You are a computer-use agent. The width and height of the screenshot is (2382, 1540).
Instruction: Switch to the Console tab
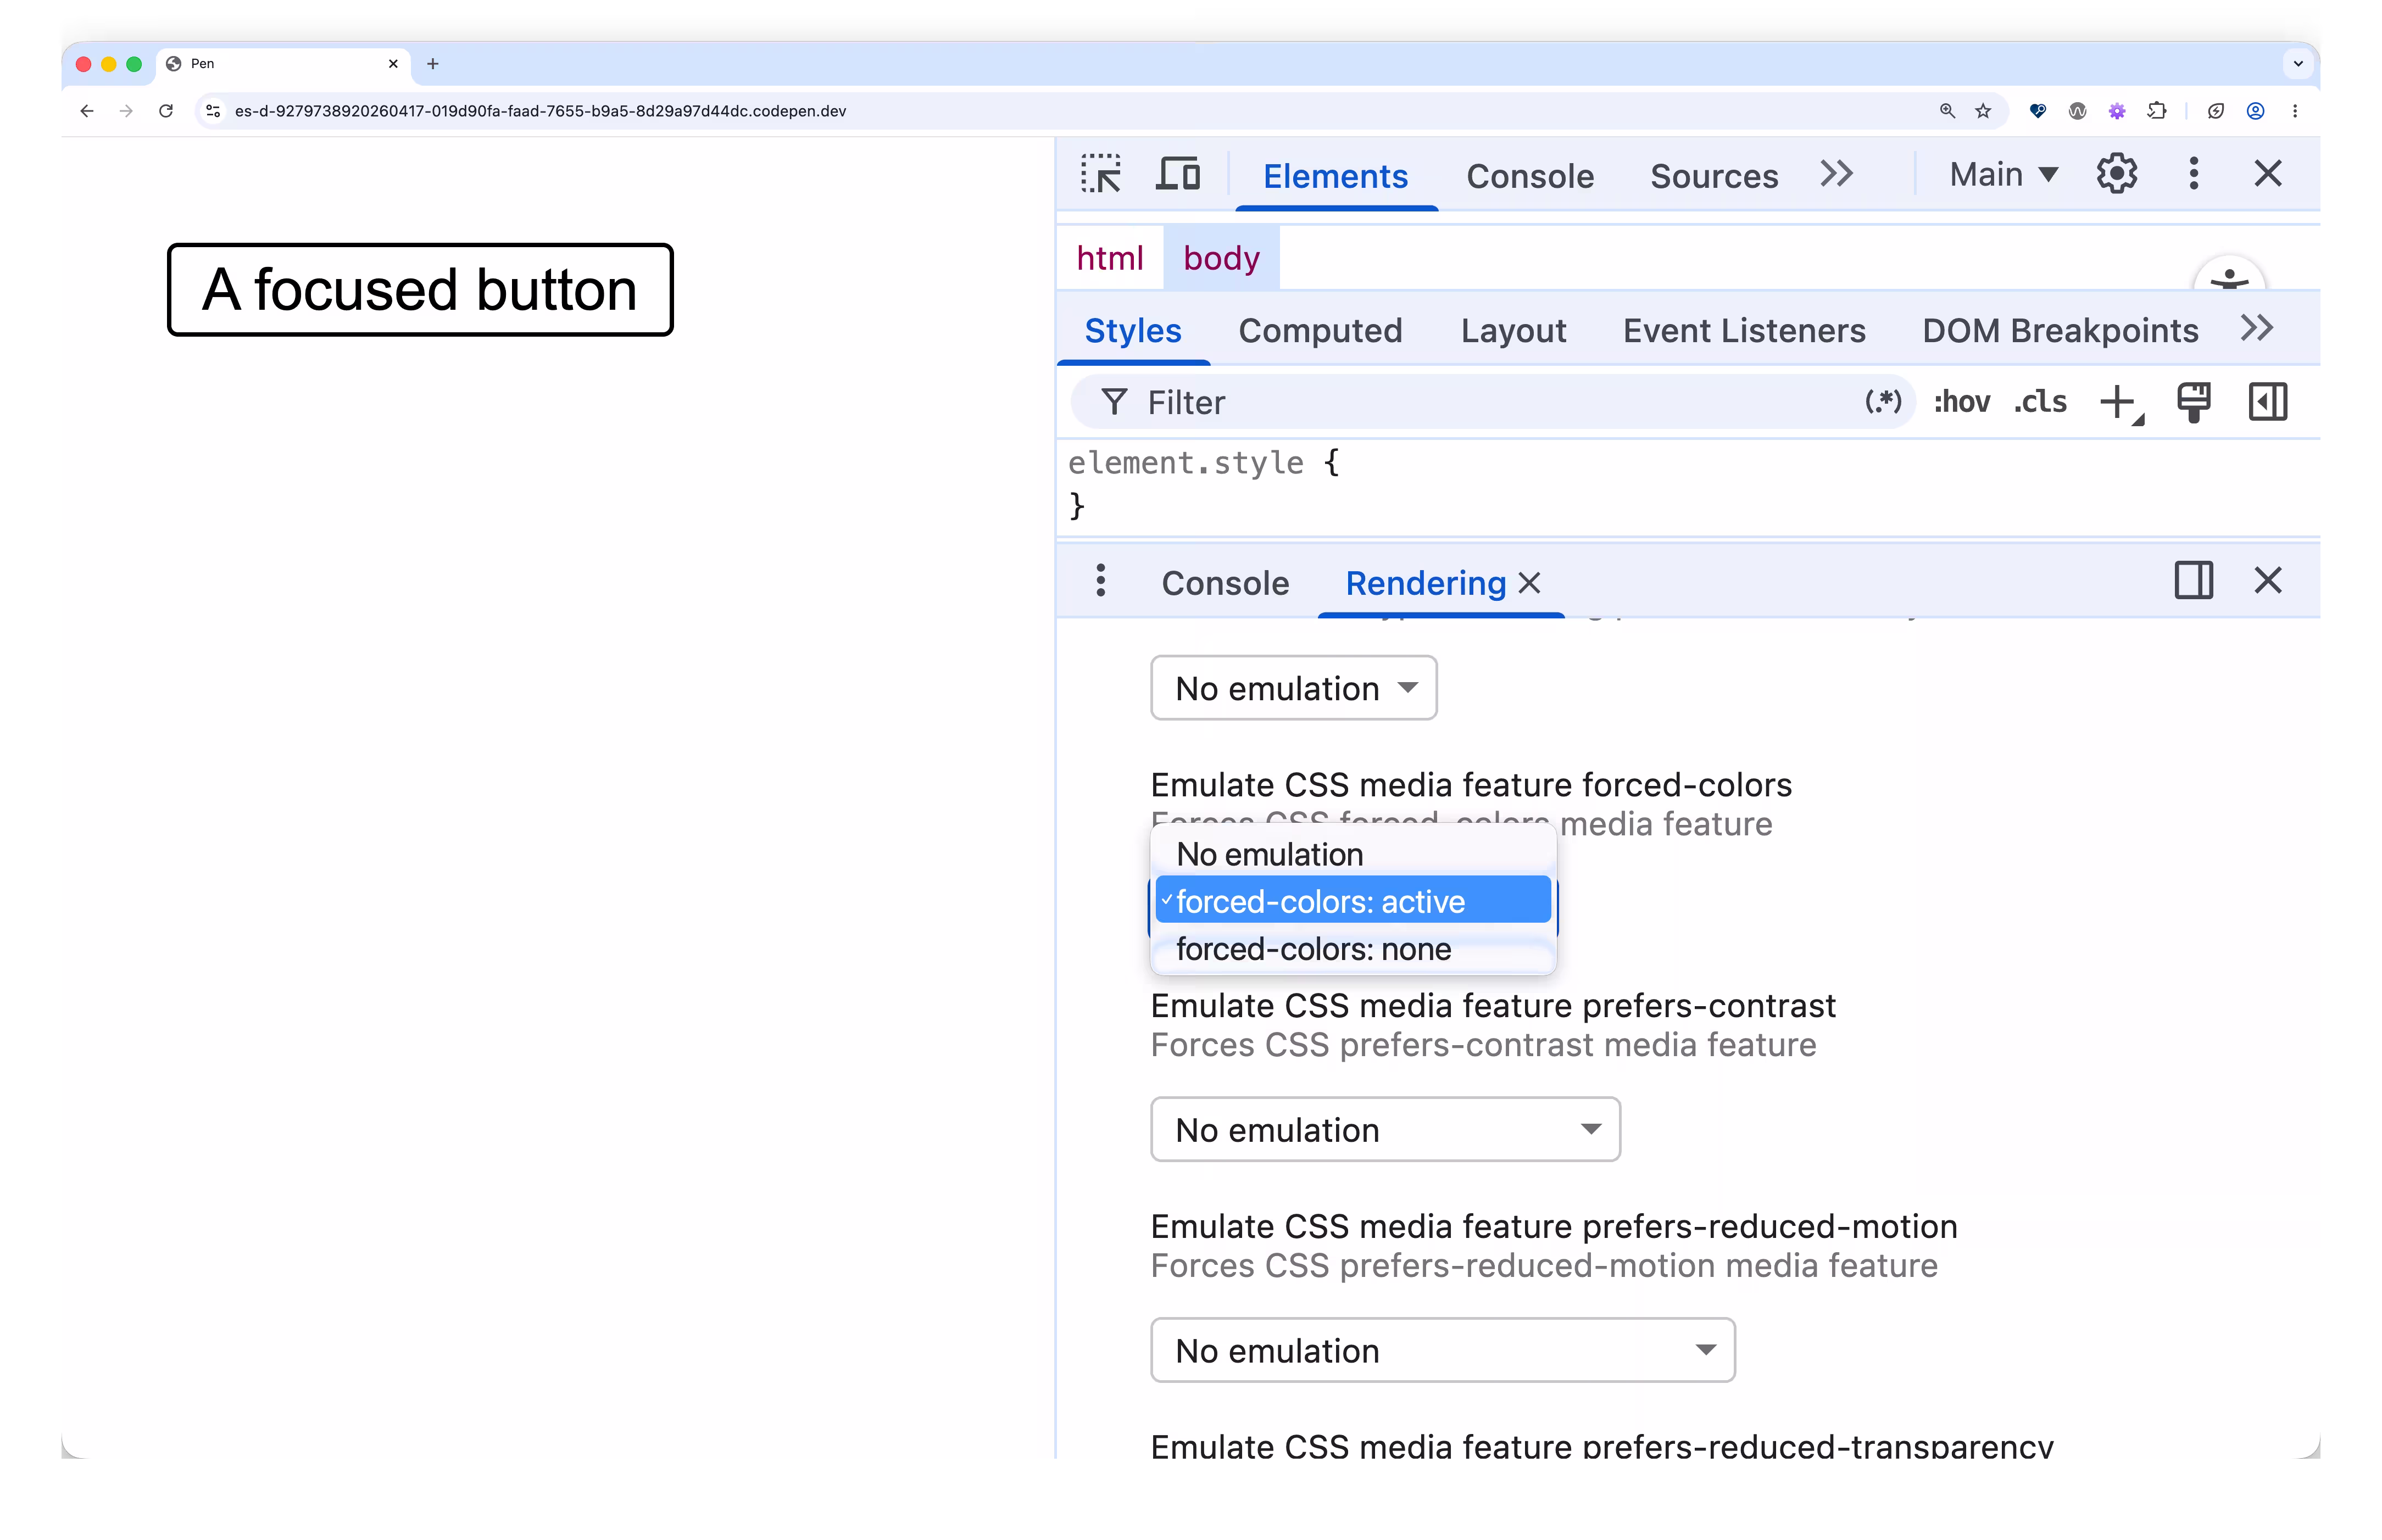[1529, 176]
